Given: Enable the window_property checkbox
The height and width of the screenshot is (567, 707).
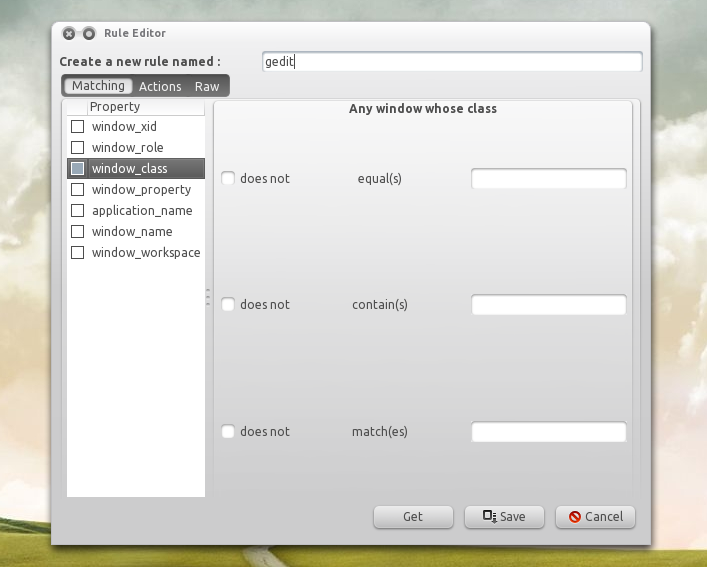Looking at the screenshot, I should [x=78, y=189].
